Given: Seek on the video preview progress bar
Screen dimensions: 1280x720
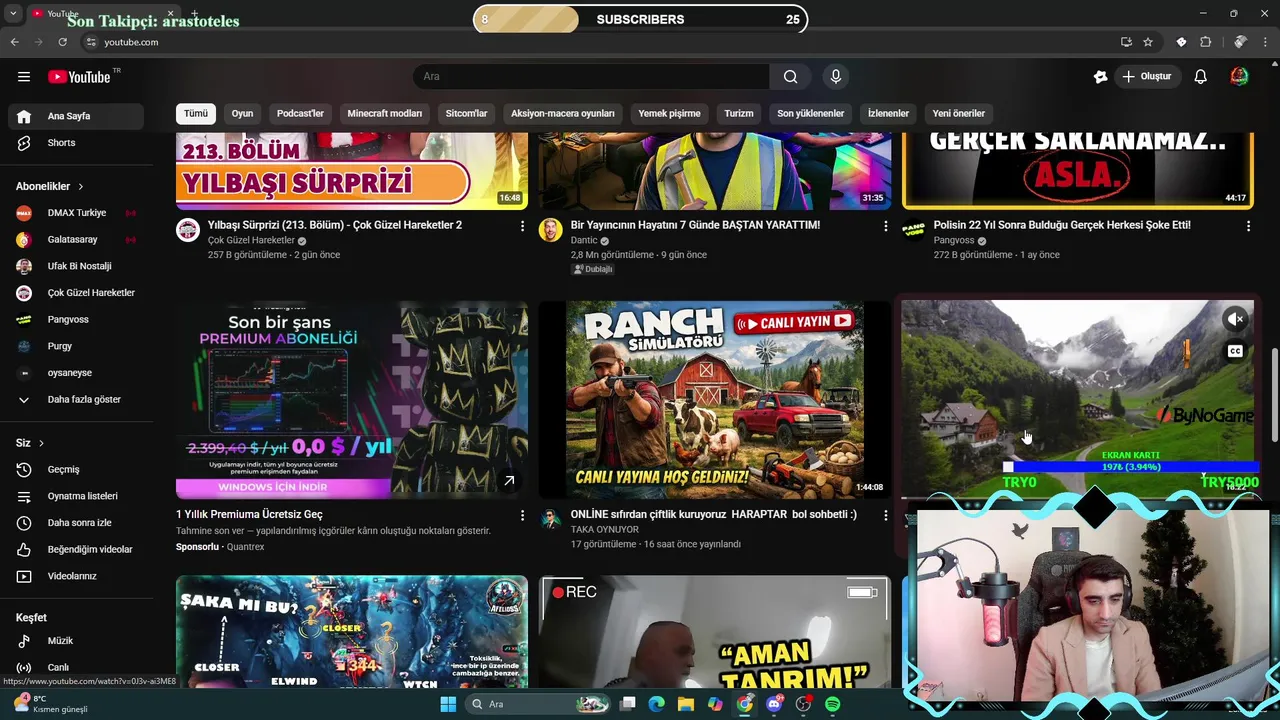Looking at the screenshot, I should 1076,497.
